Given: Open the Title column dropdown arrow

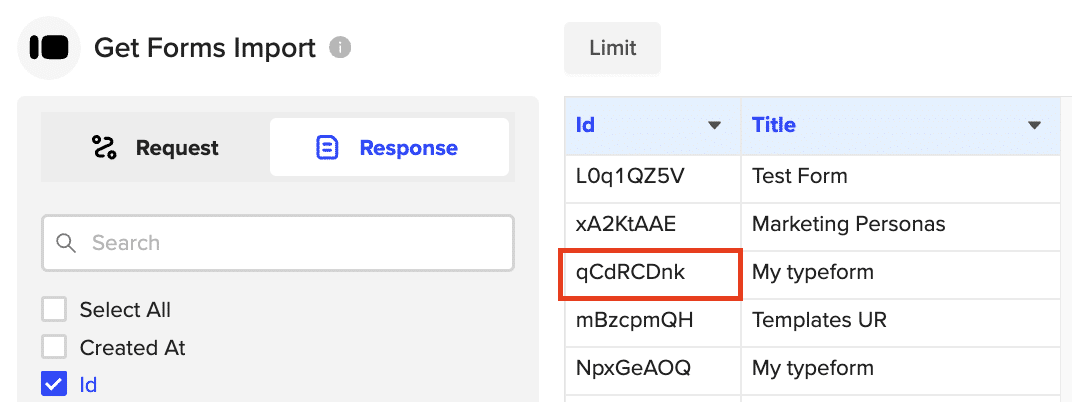Looking at the screenshot, I should pos(1035,126).
